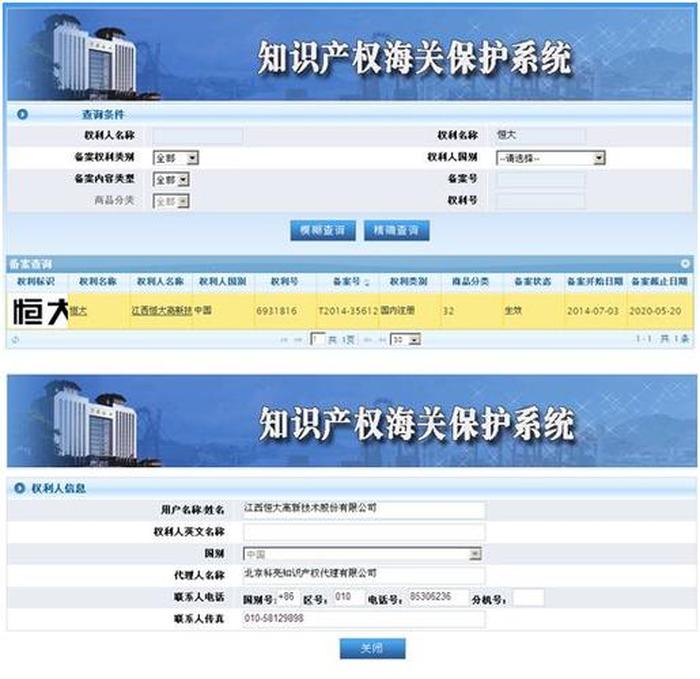This screenshot has width=700, height=679.
Task: Click the 联系人传真 fax field
Action: (x=364, y=619)
